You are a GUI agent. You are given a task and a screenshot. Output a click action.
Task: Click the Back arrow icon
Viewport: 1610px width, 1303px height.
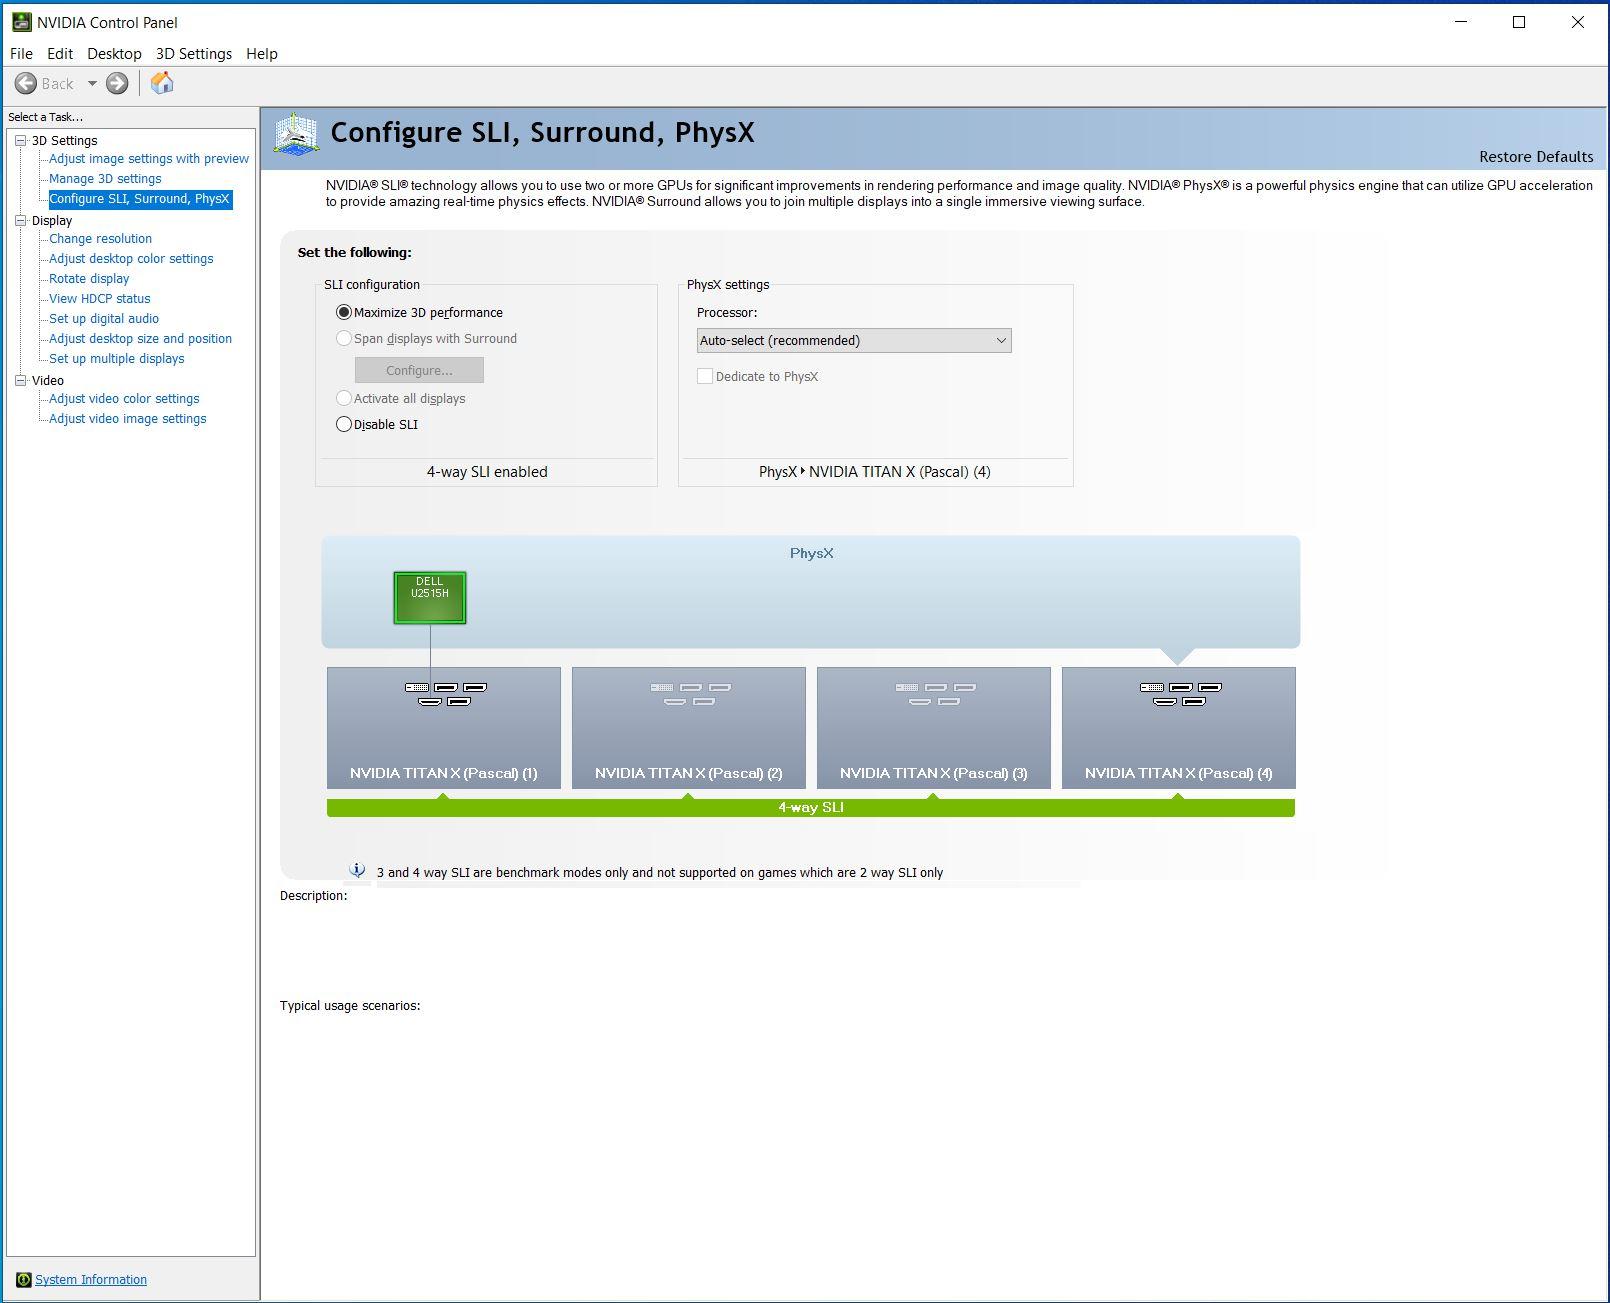pos(26,84)
